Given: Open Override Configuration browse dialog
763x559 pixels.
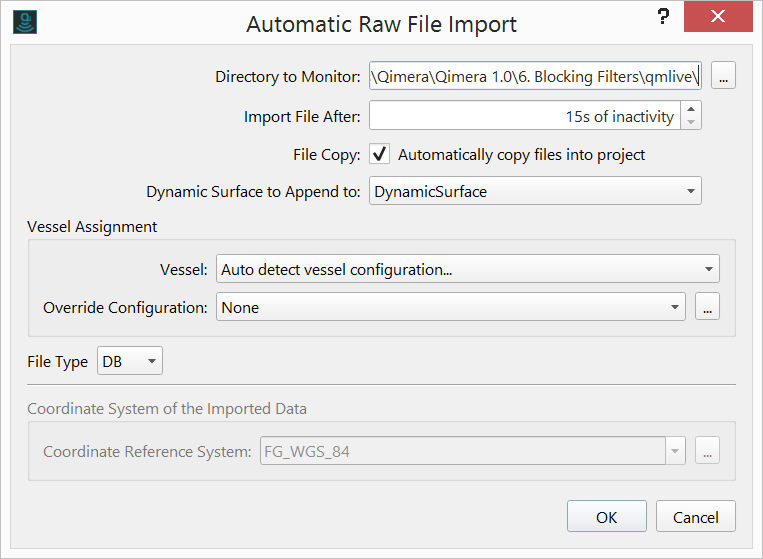Looking at the screenshot, I should point(707,308).
